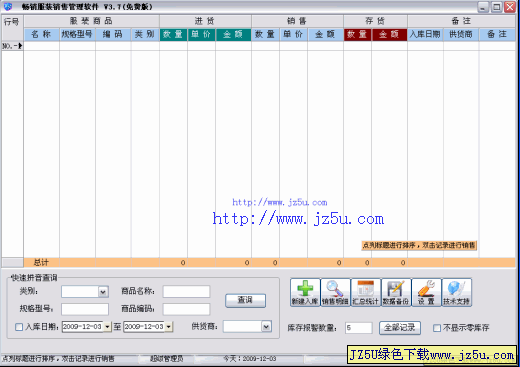Focus the 商品编码 input field
The width and height of the screenshot is (520, 367).
tap(186, 309)
